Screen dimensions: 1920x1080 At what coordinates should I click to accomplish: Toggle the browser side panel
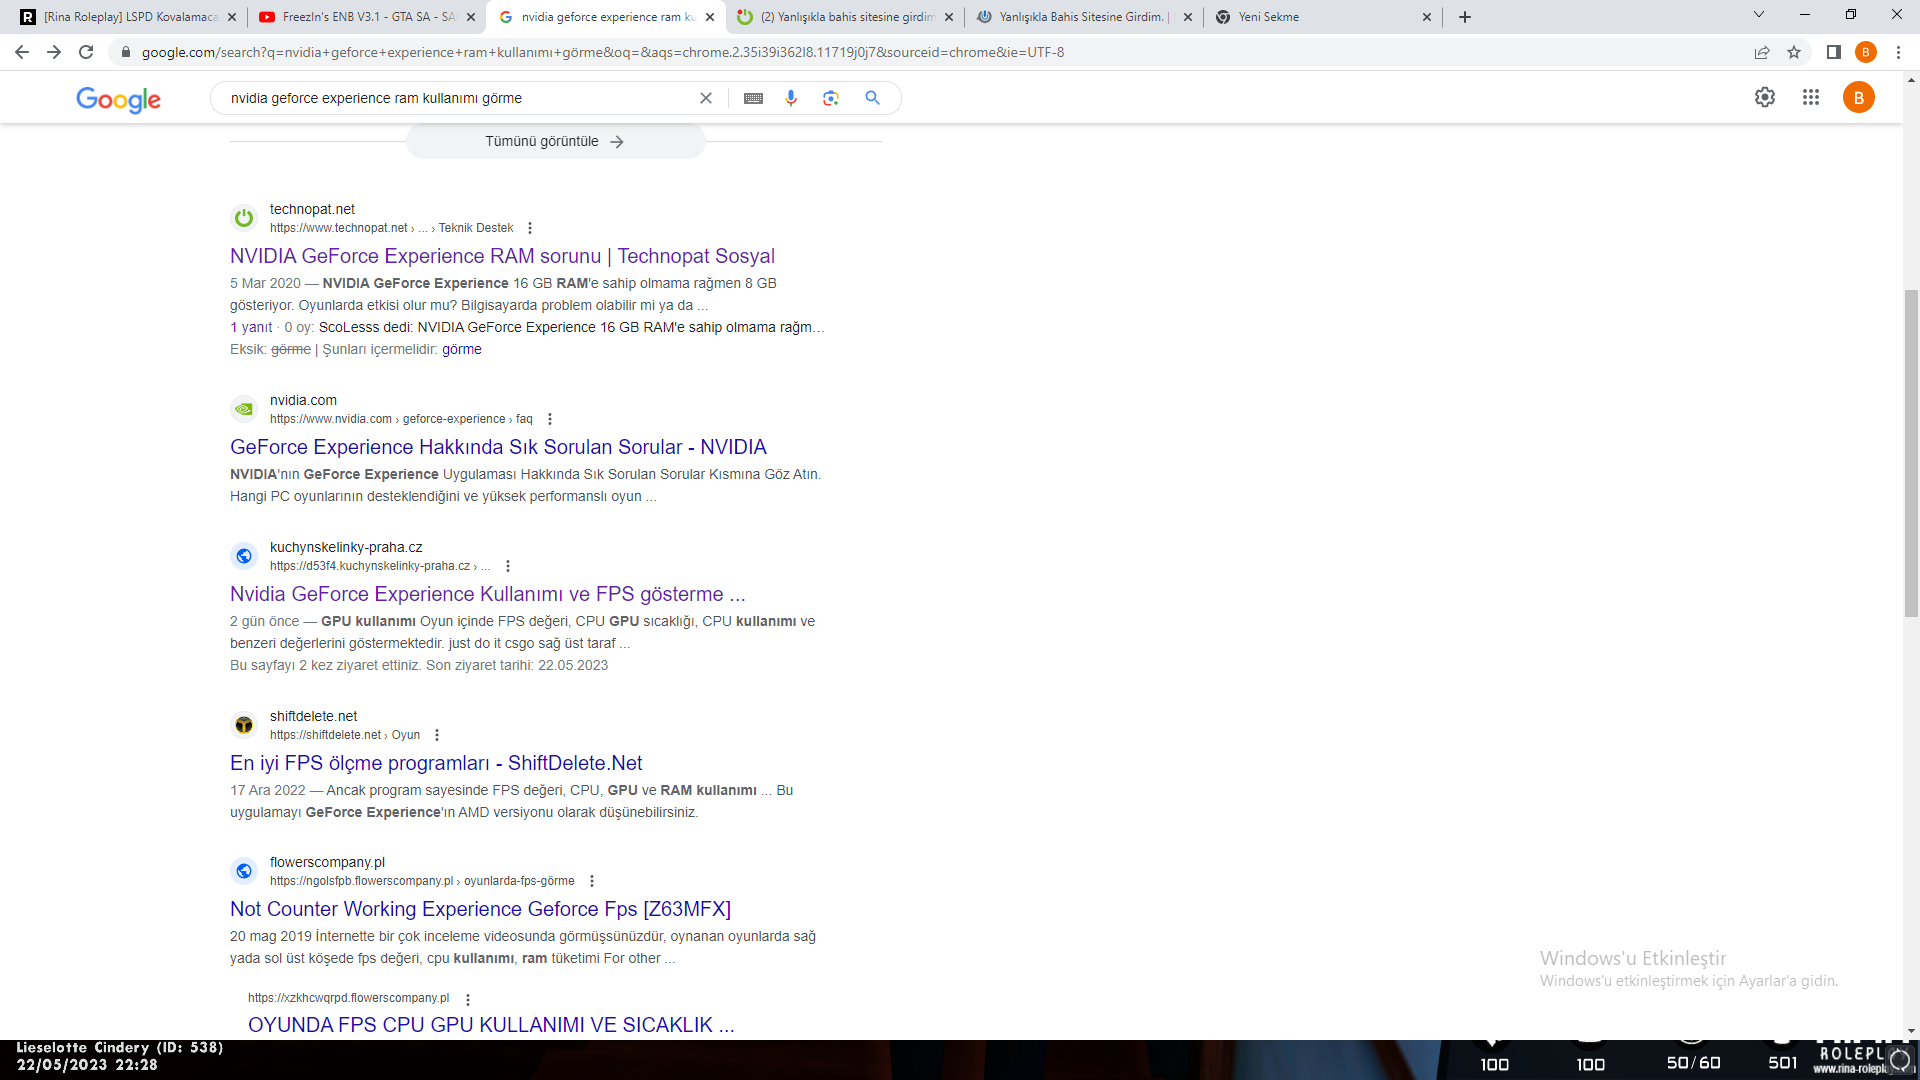coord(1834,52)
